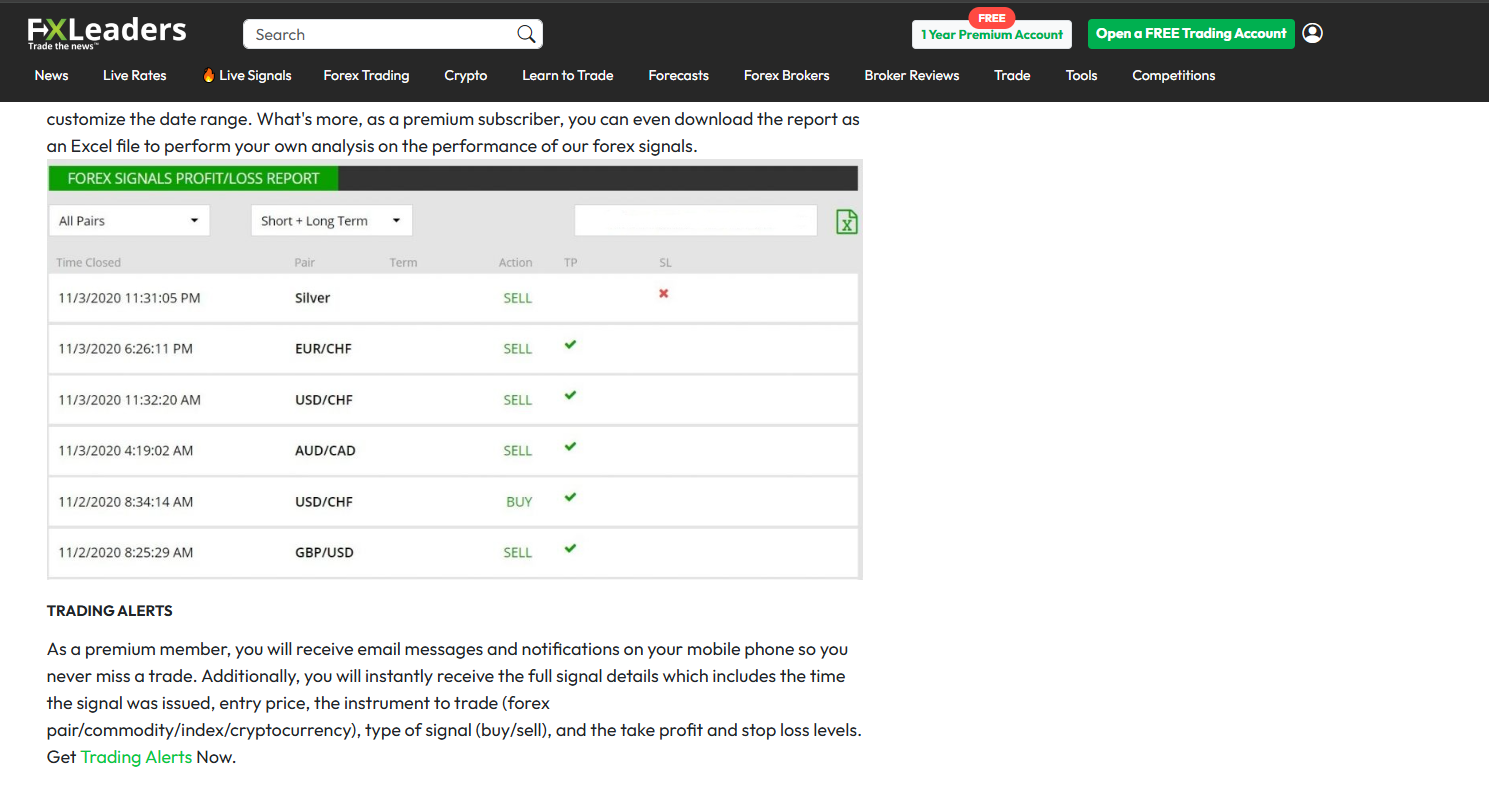Select the Forex Signals Profit/Loss Report tab
1489x789 pixels.
point(193,178)
